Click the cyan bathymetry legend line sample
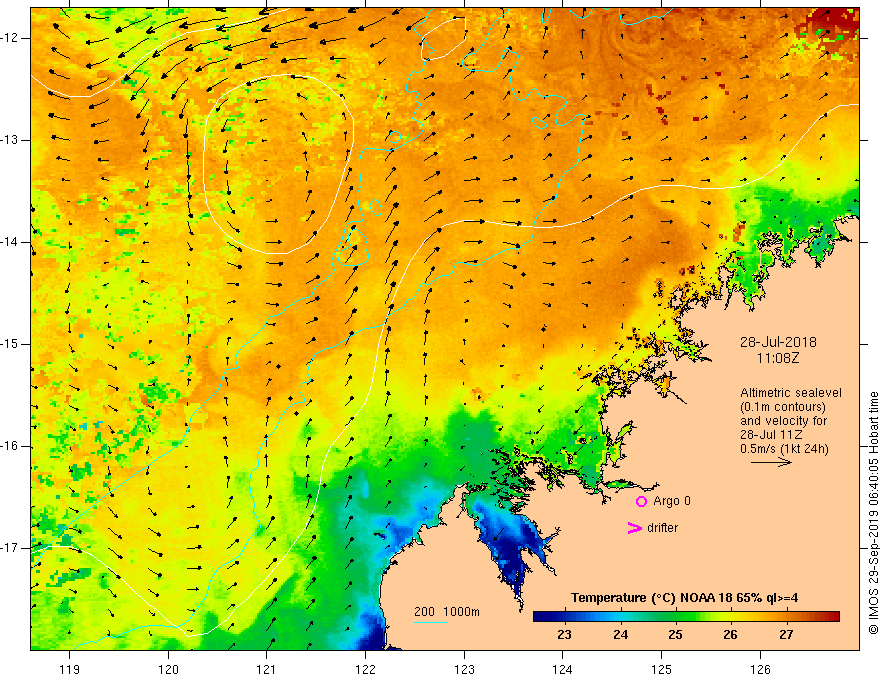 (431, 623)
